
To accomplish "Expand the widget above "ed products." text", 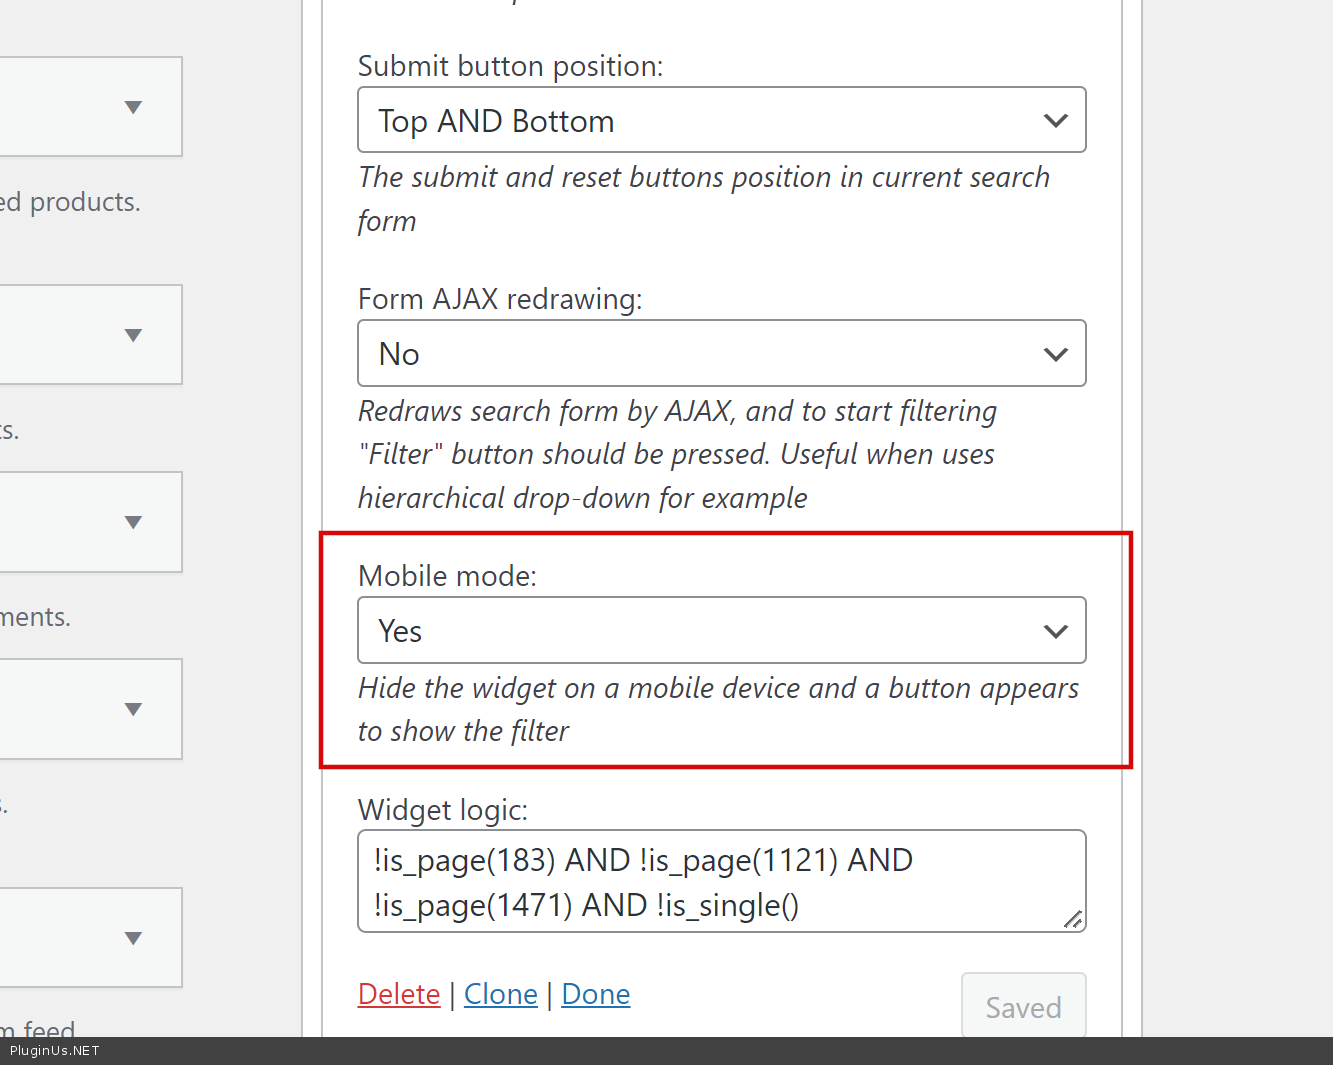I will tap(133, 107).
